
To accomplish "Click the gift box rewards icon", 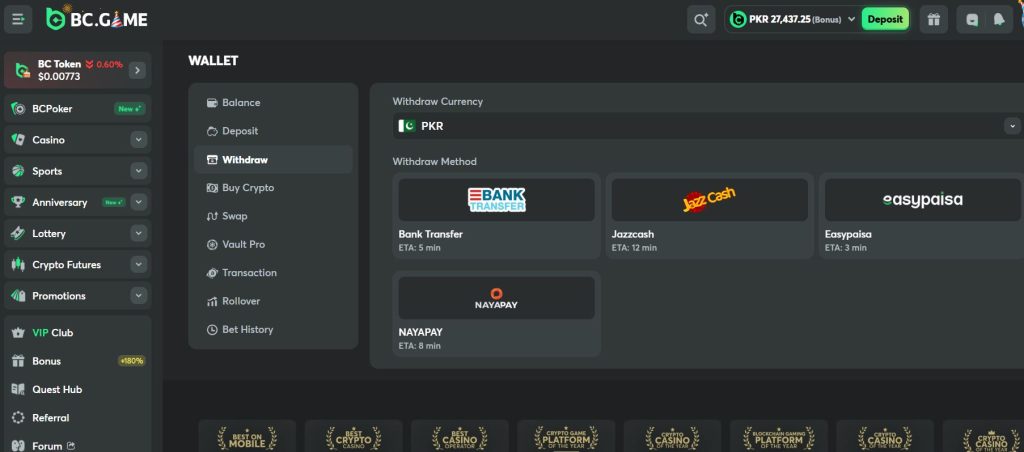I will pos(933,19).
